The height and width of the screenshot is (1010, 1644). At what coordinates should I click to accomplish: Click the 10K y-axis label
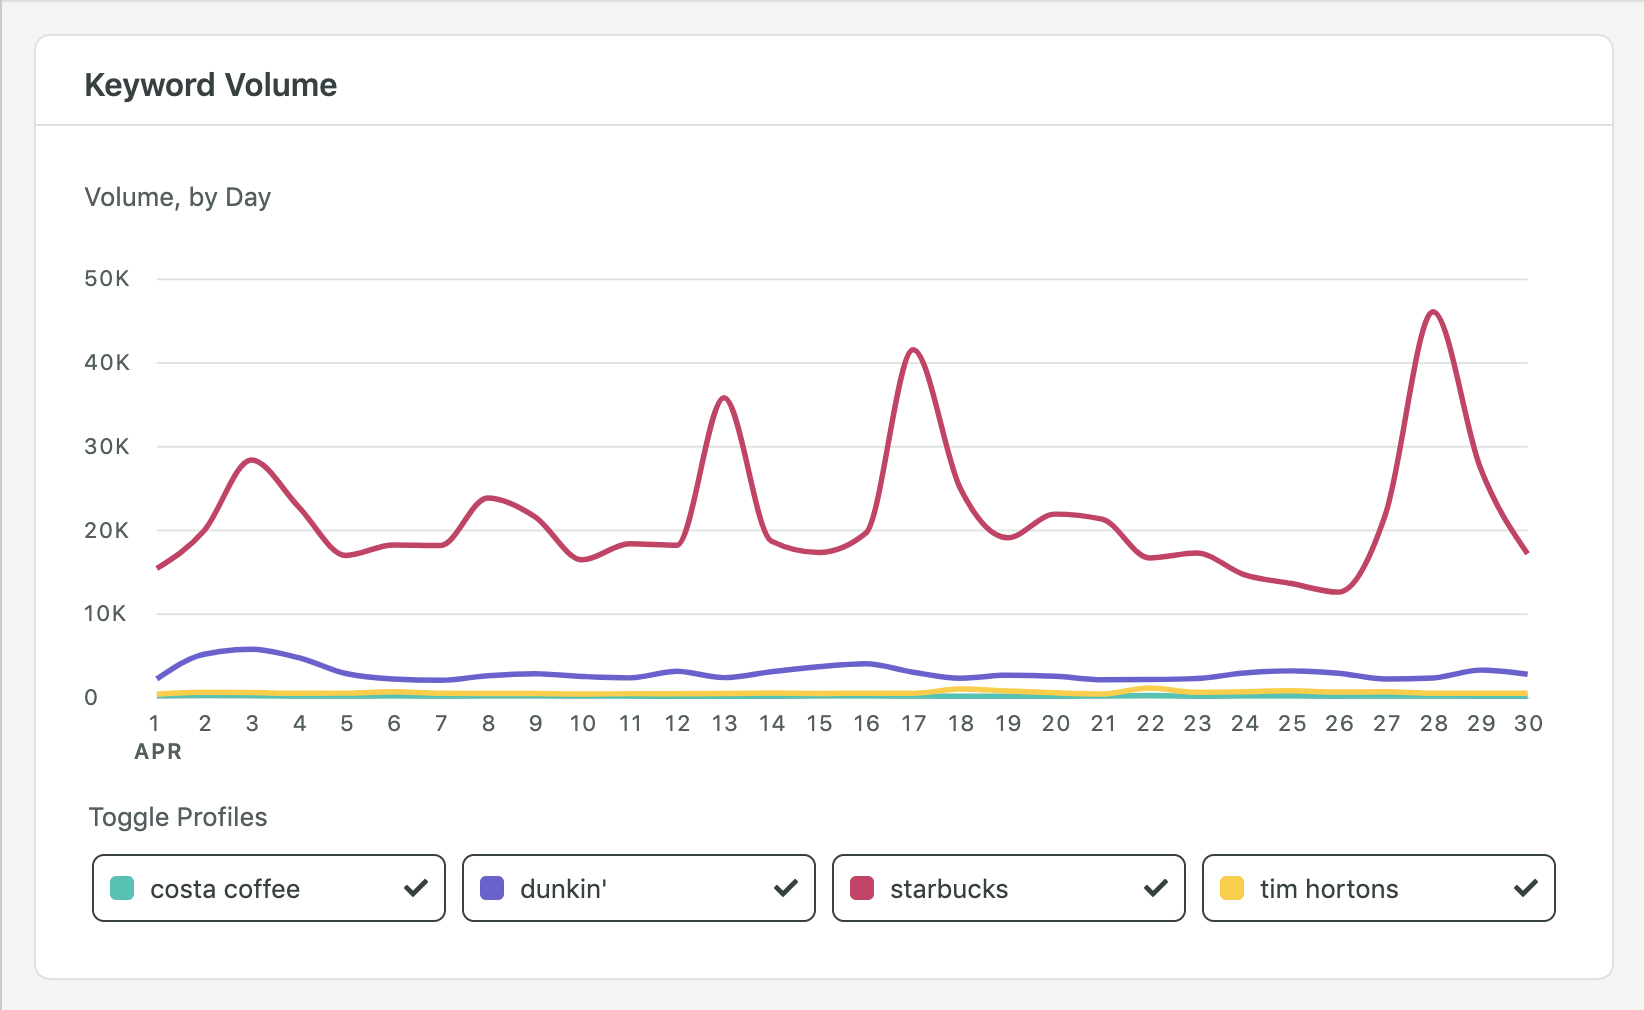(105, 614)
